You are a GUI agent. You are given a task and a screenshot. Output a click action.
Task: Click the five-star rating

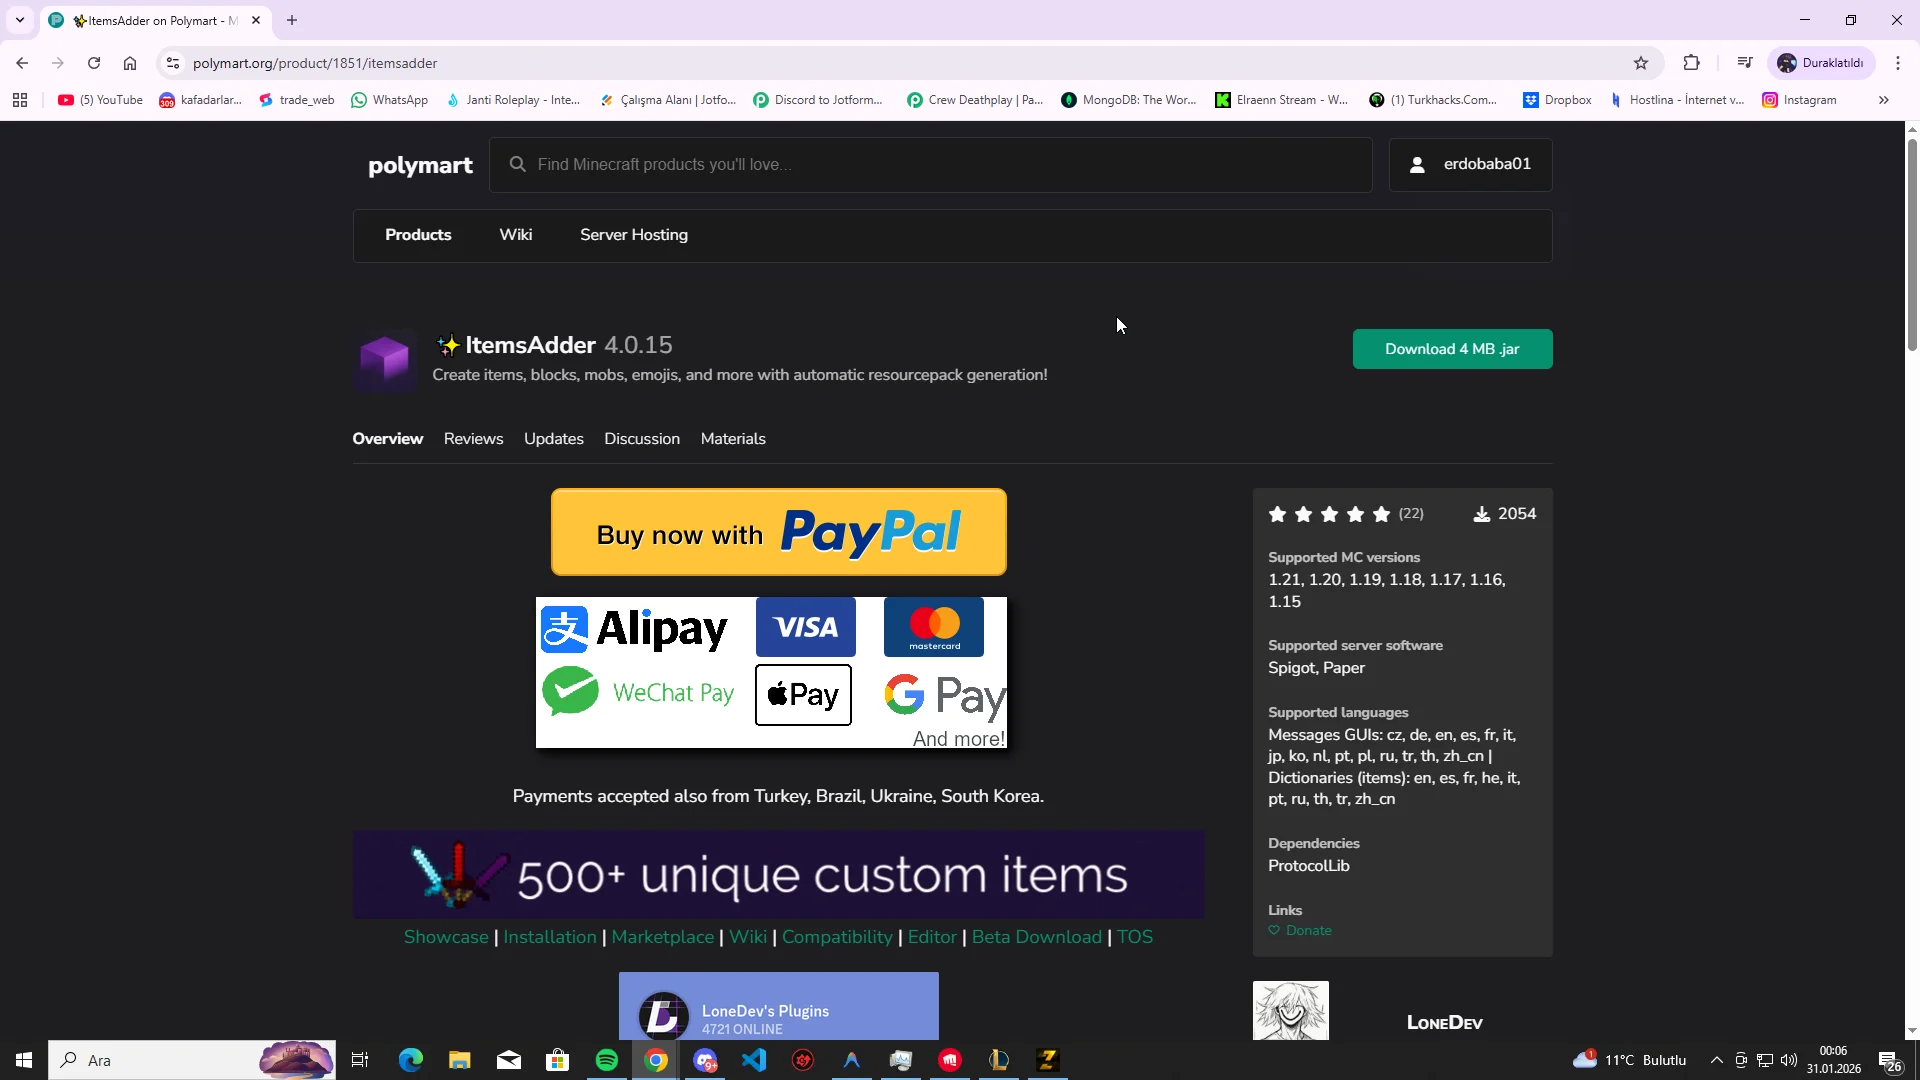[1329, 514]
